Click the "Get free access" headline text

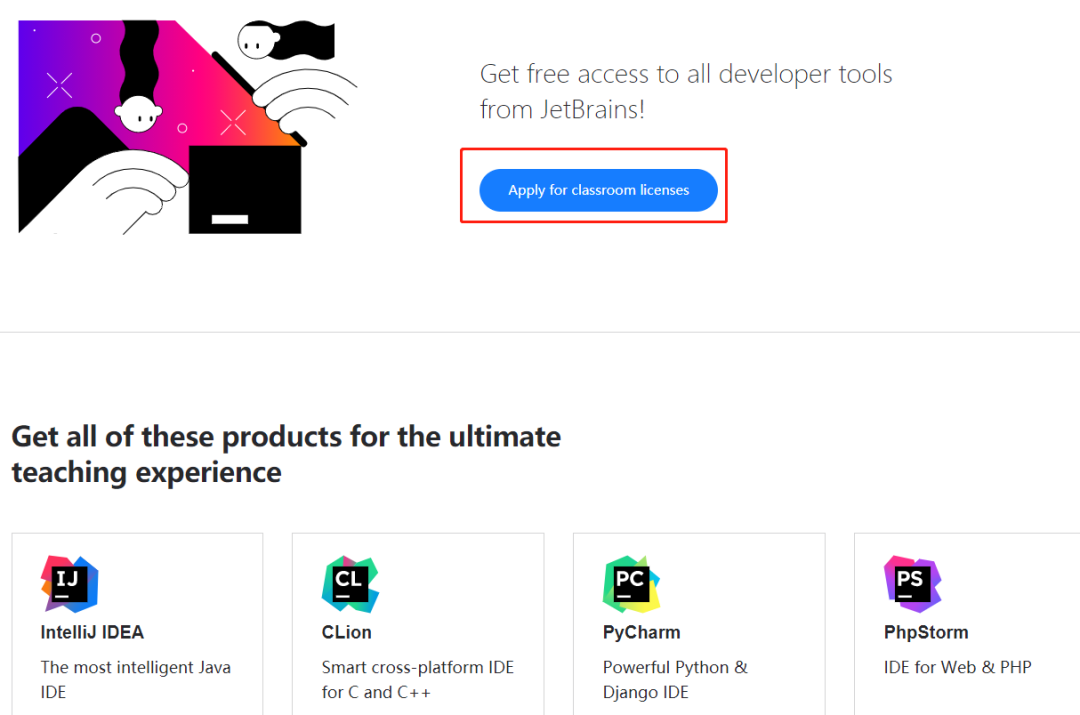click(x=685, y=91)
